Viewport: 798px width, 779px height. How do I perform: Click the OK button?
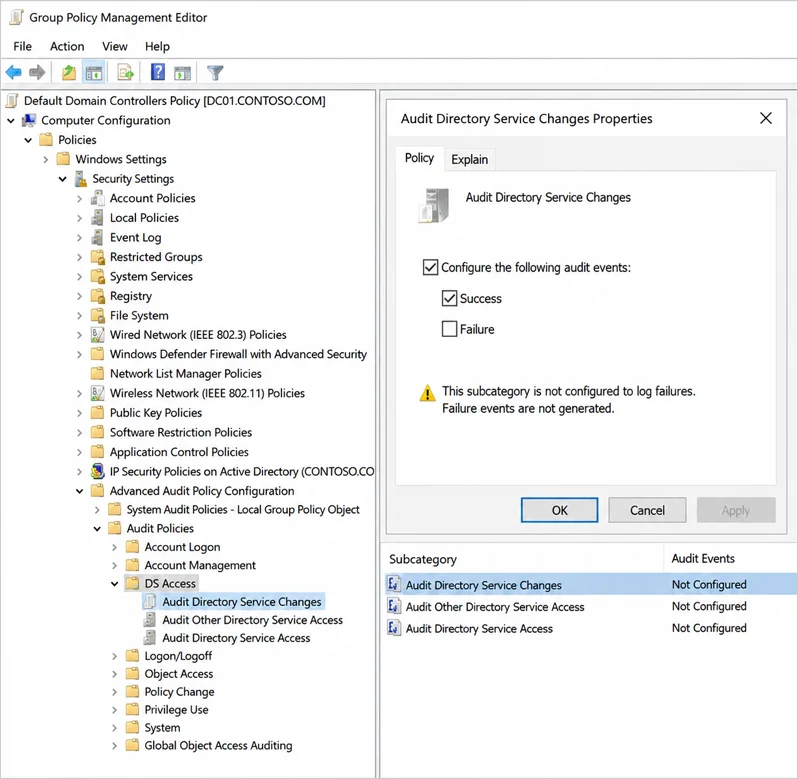point(559,510)
